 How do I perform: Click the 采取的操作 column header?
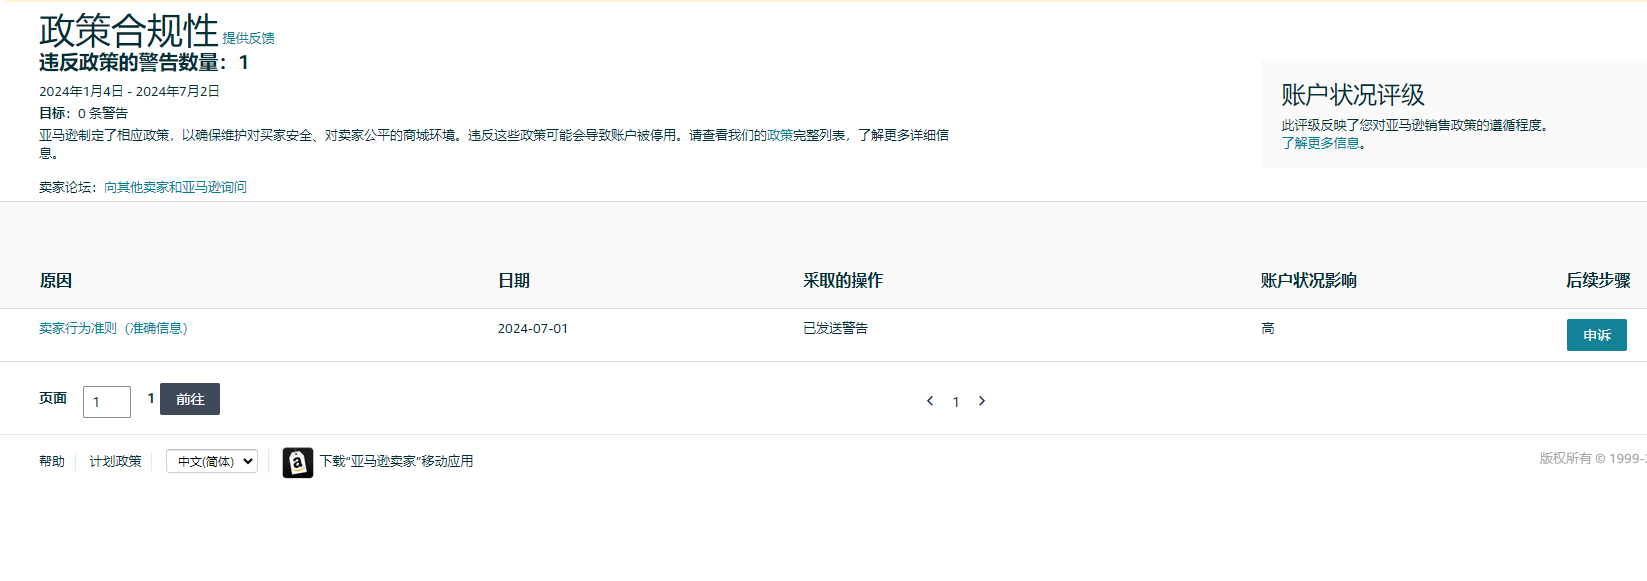(x=843, y=281)
